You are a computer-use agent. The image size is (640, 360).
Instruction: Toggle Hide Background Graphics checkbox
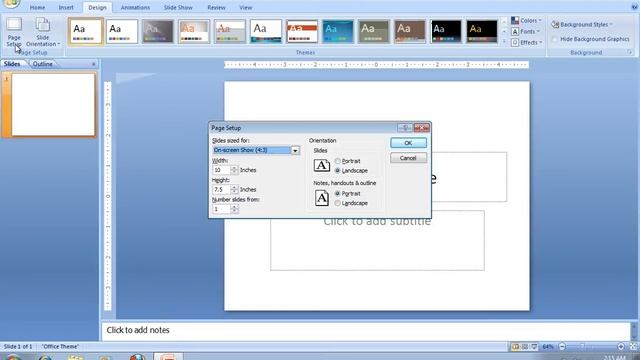tap(554, 39)
